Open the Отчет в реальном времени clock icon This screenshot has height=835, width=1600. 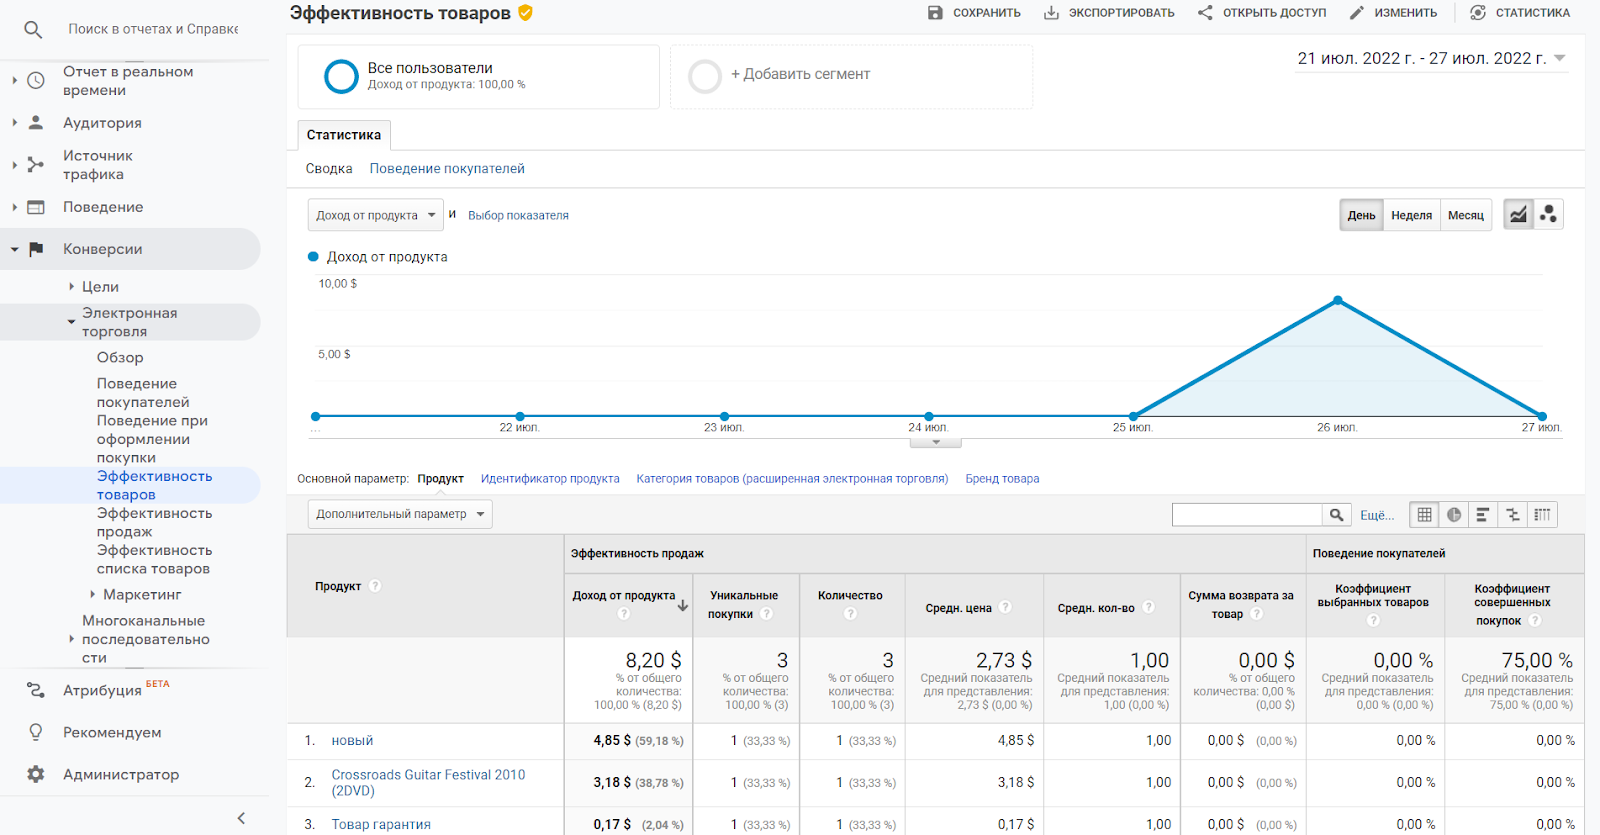[x=36, y=81]
